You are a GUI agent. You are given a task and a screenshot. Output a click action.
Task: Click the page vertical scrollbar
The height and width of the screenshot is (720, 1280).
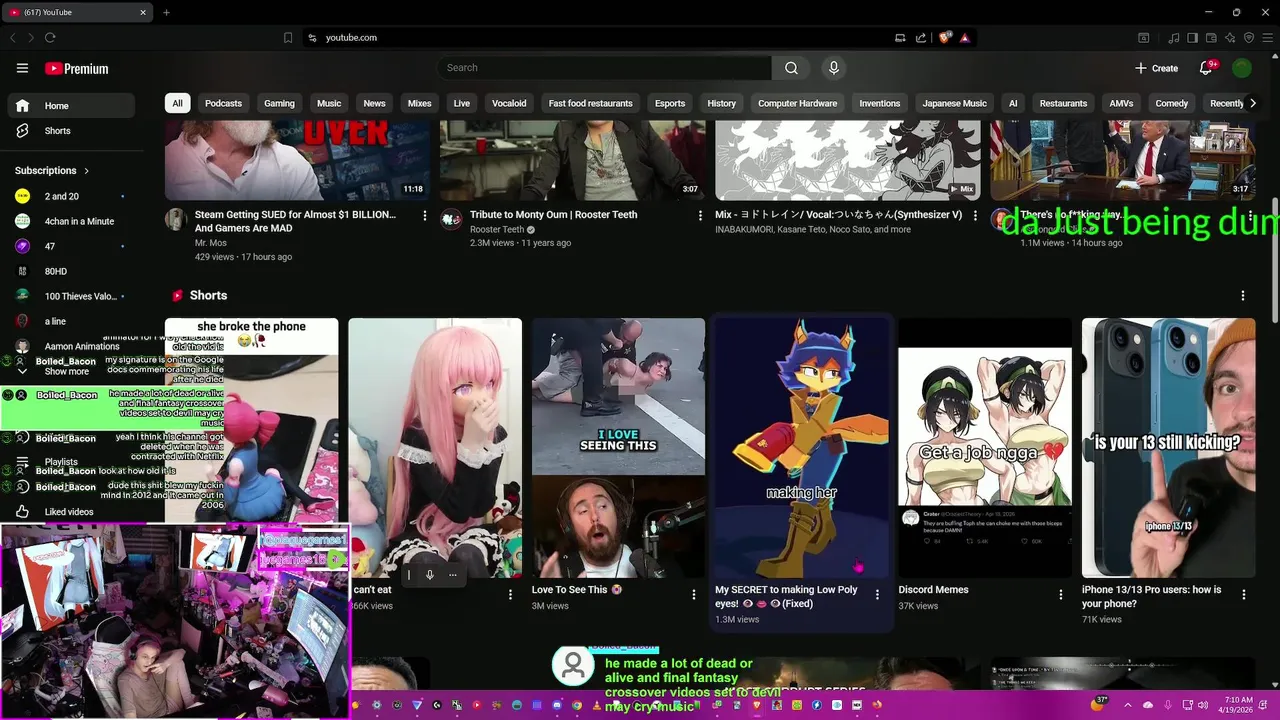pyautogui.click(x=1275, y=261)
